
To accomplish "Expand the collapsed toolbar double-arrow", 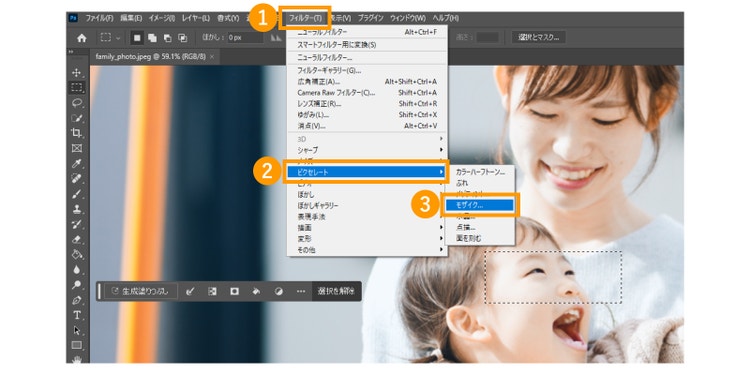I will click(71, 52).
